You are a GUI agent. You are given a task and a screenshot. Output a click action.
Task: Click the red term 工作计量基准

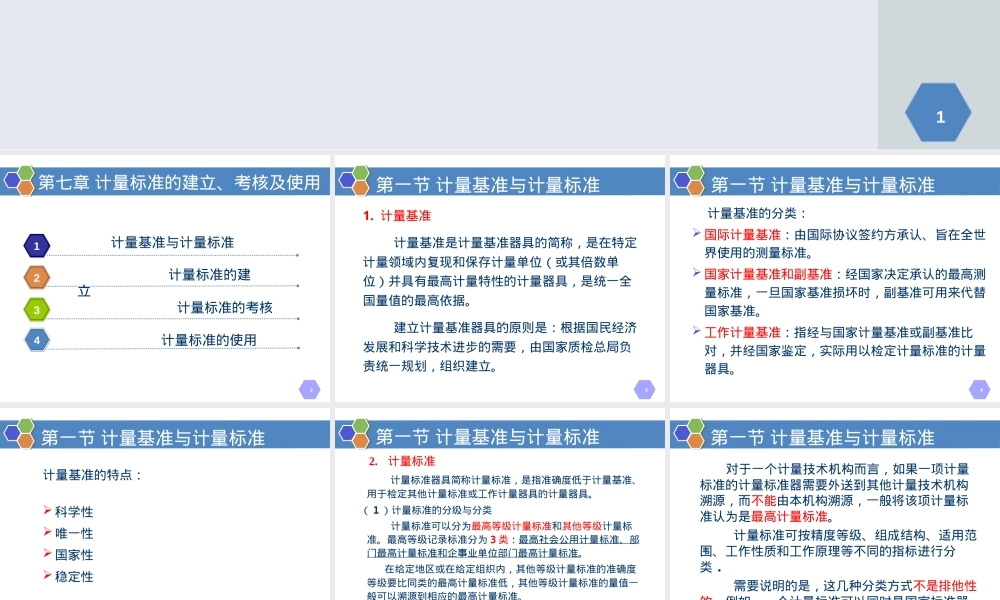tap(742, 332)
